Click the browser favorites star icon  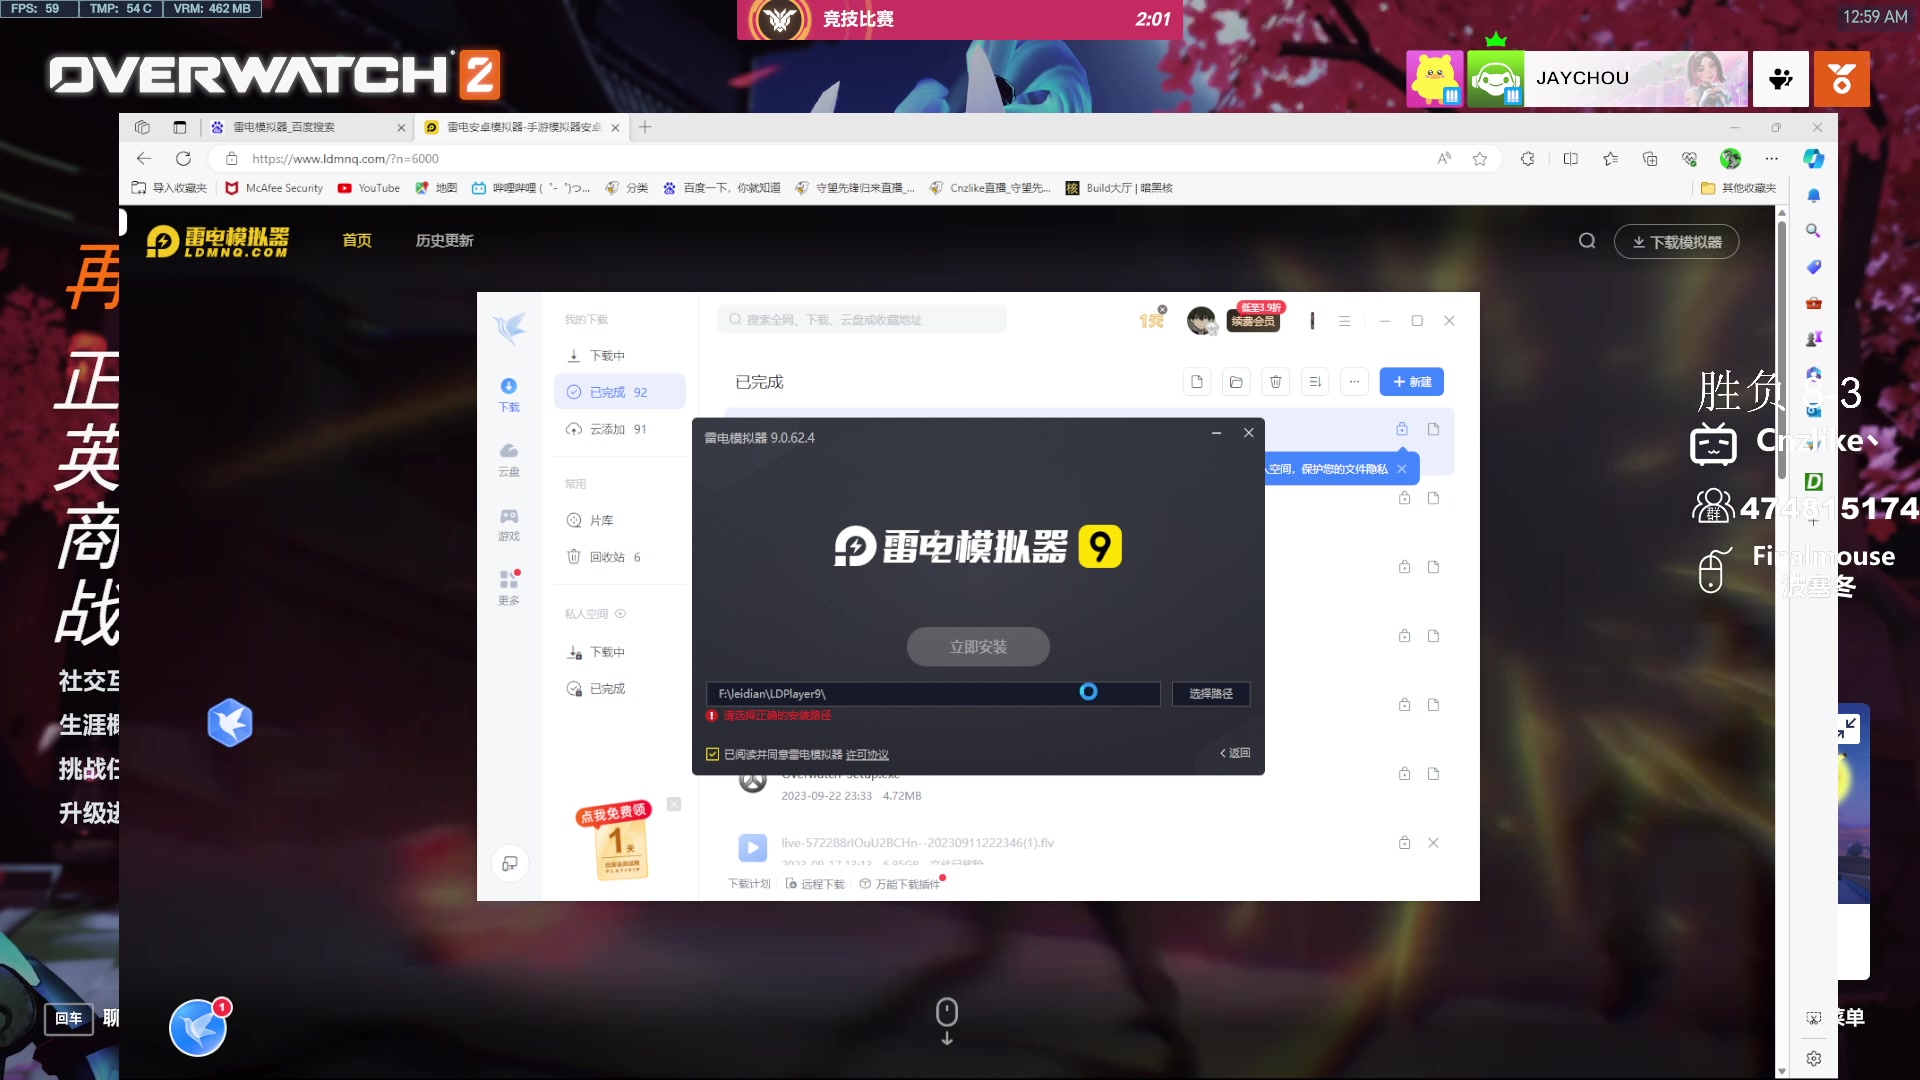click(1480, 159)
